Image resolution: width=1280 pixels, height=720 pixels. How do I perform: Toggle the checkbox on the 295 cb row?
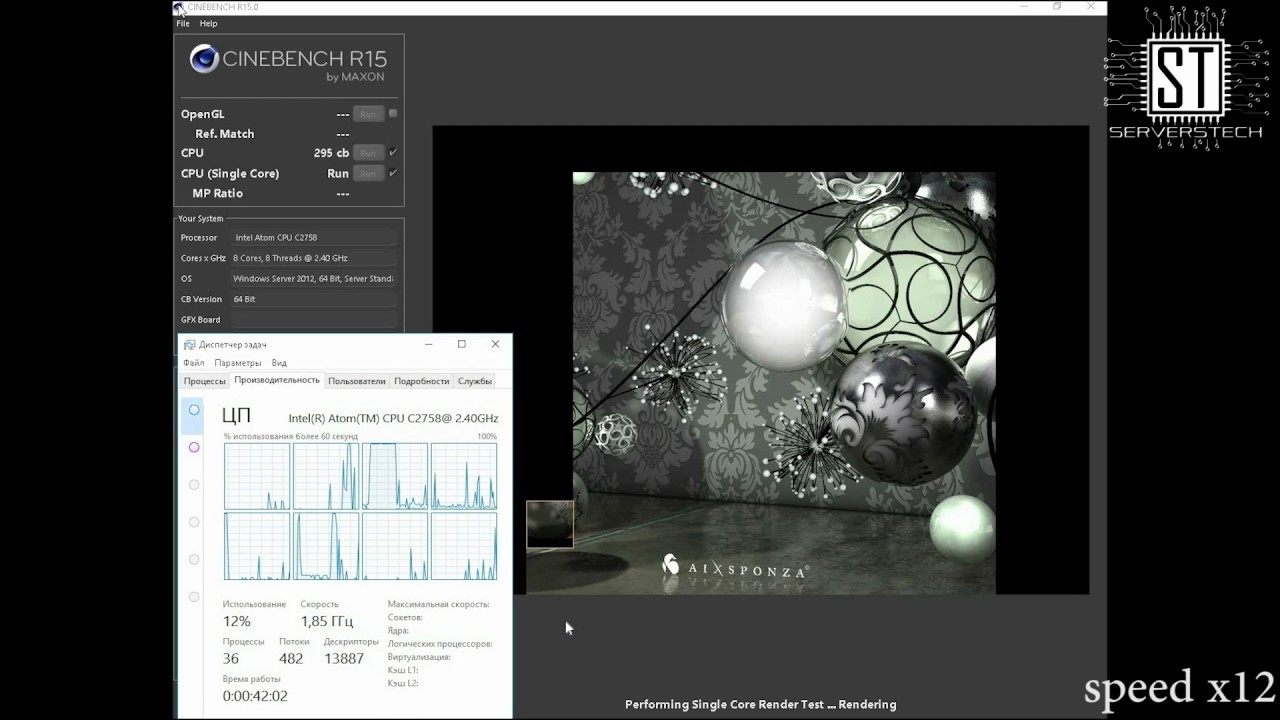tap(393, 152)
